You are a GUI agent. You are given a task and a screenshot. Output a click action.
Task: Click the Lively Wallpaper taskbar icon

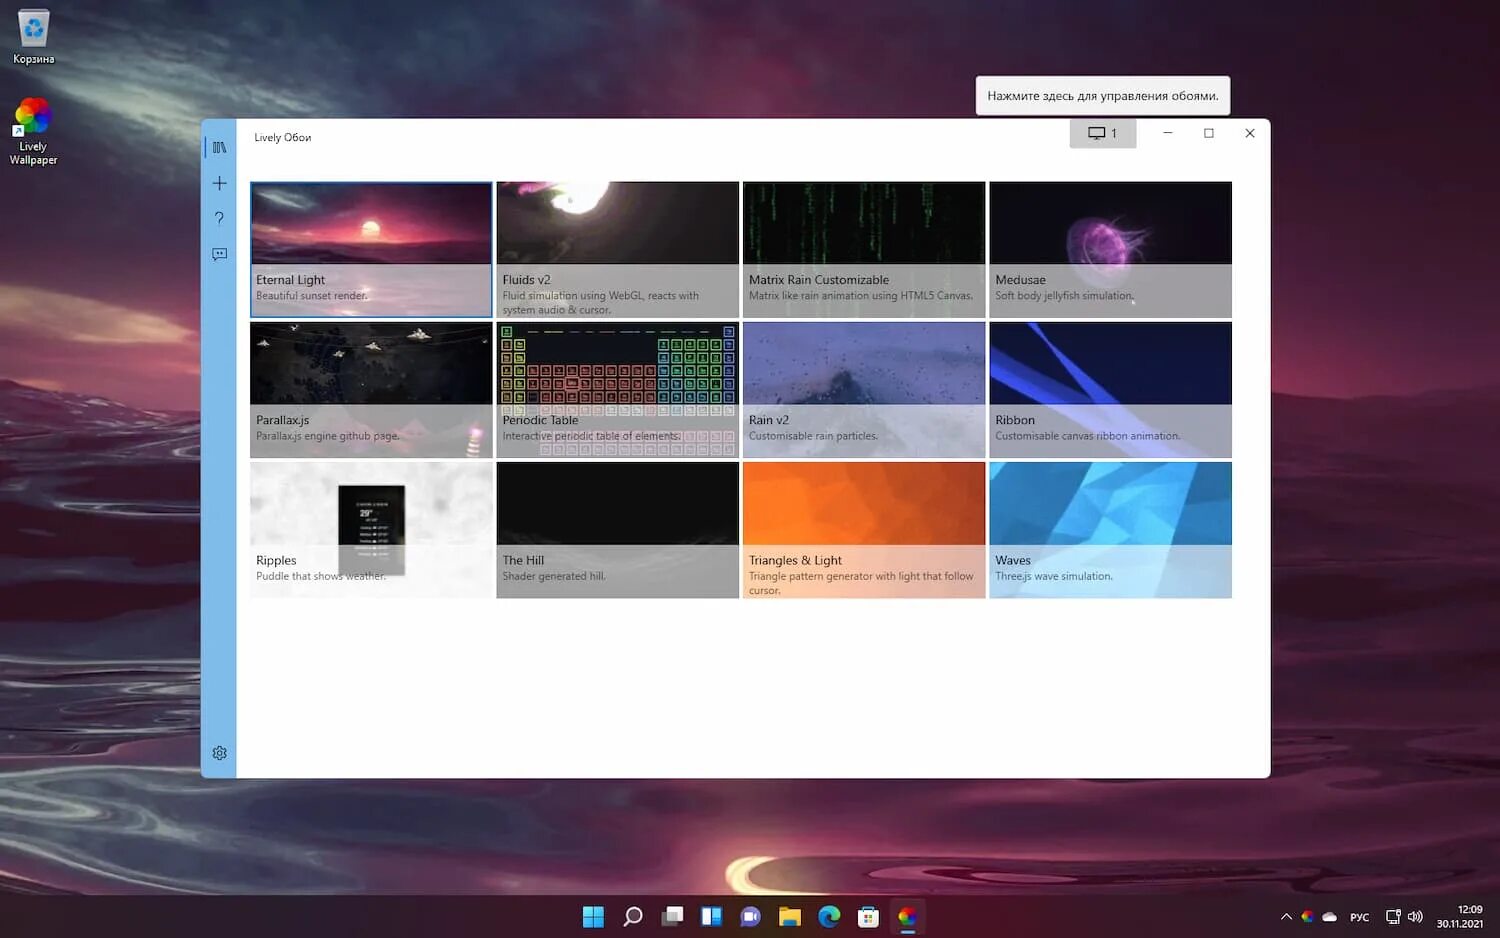907,917
